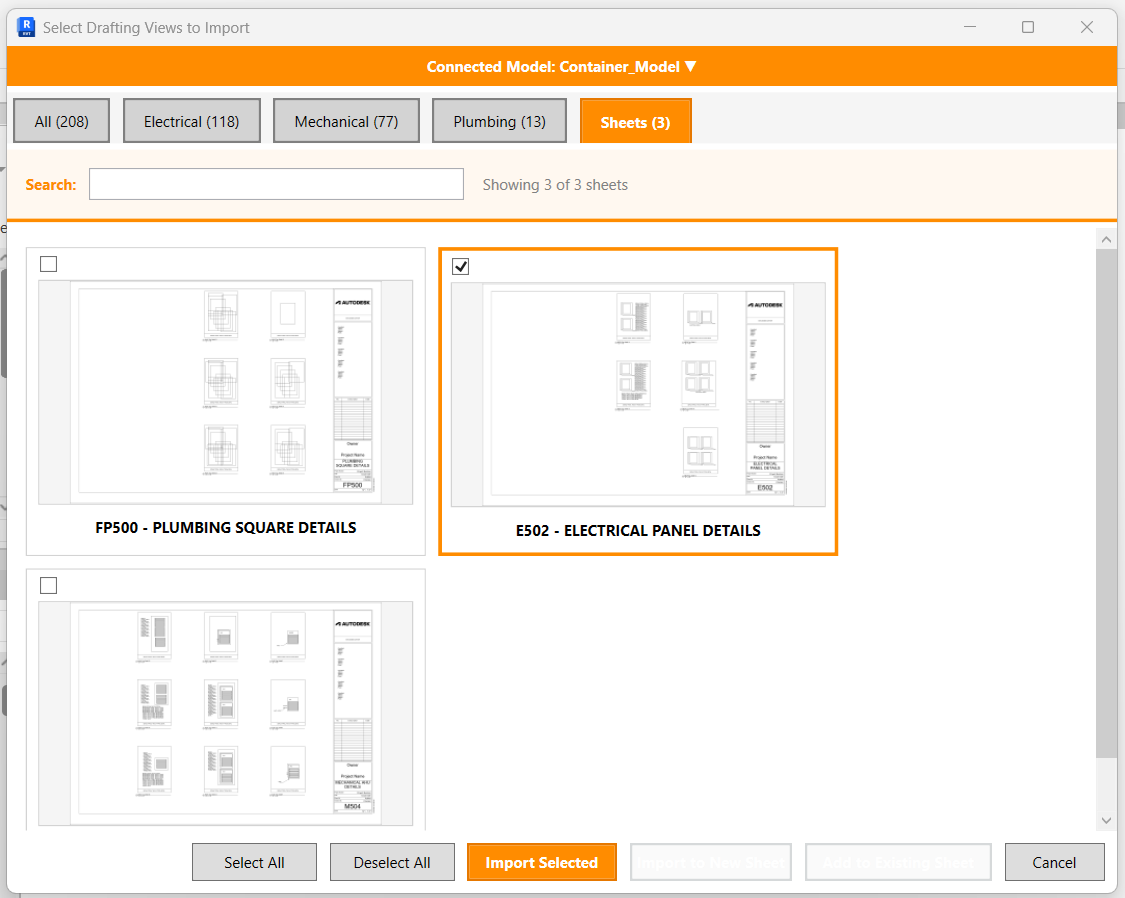Uncheck the E502 Electrical Panel Details checkbox
Screen dimensions: 1125x898
click(x=461, y=266)
